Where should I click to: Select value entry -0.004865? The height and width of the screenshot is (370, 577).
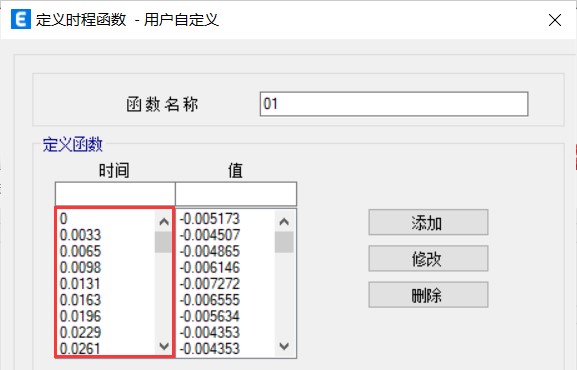[x=210, y=251]
